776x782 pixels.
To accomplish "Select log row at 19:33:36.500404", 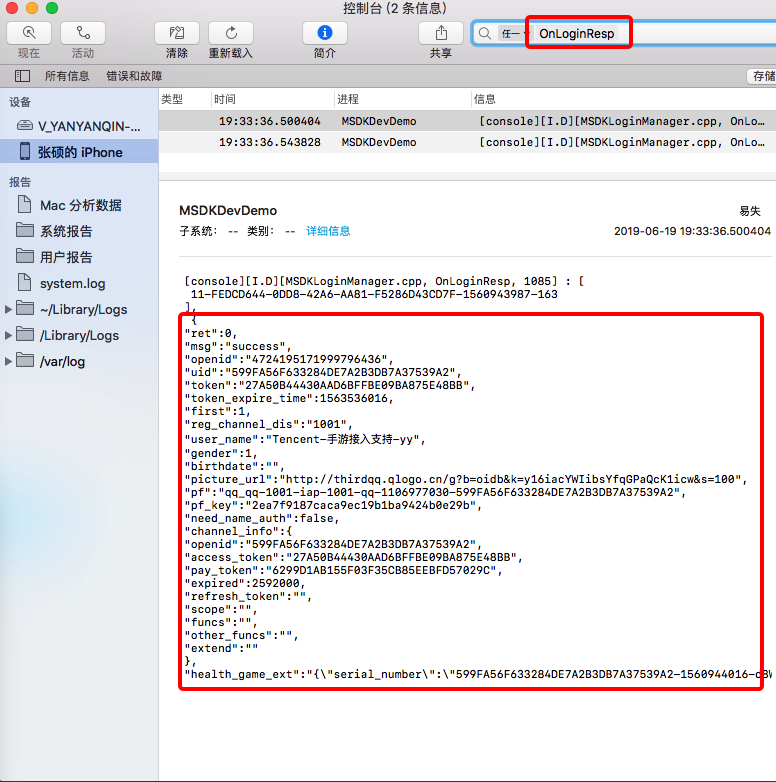I will pos(467,121).
